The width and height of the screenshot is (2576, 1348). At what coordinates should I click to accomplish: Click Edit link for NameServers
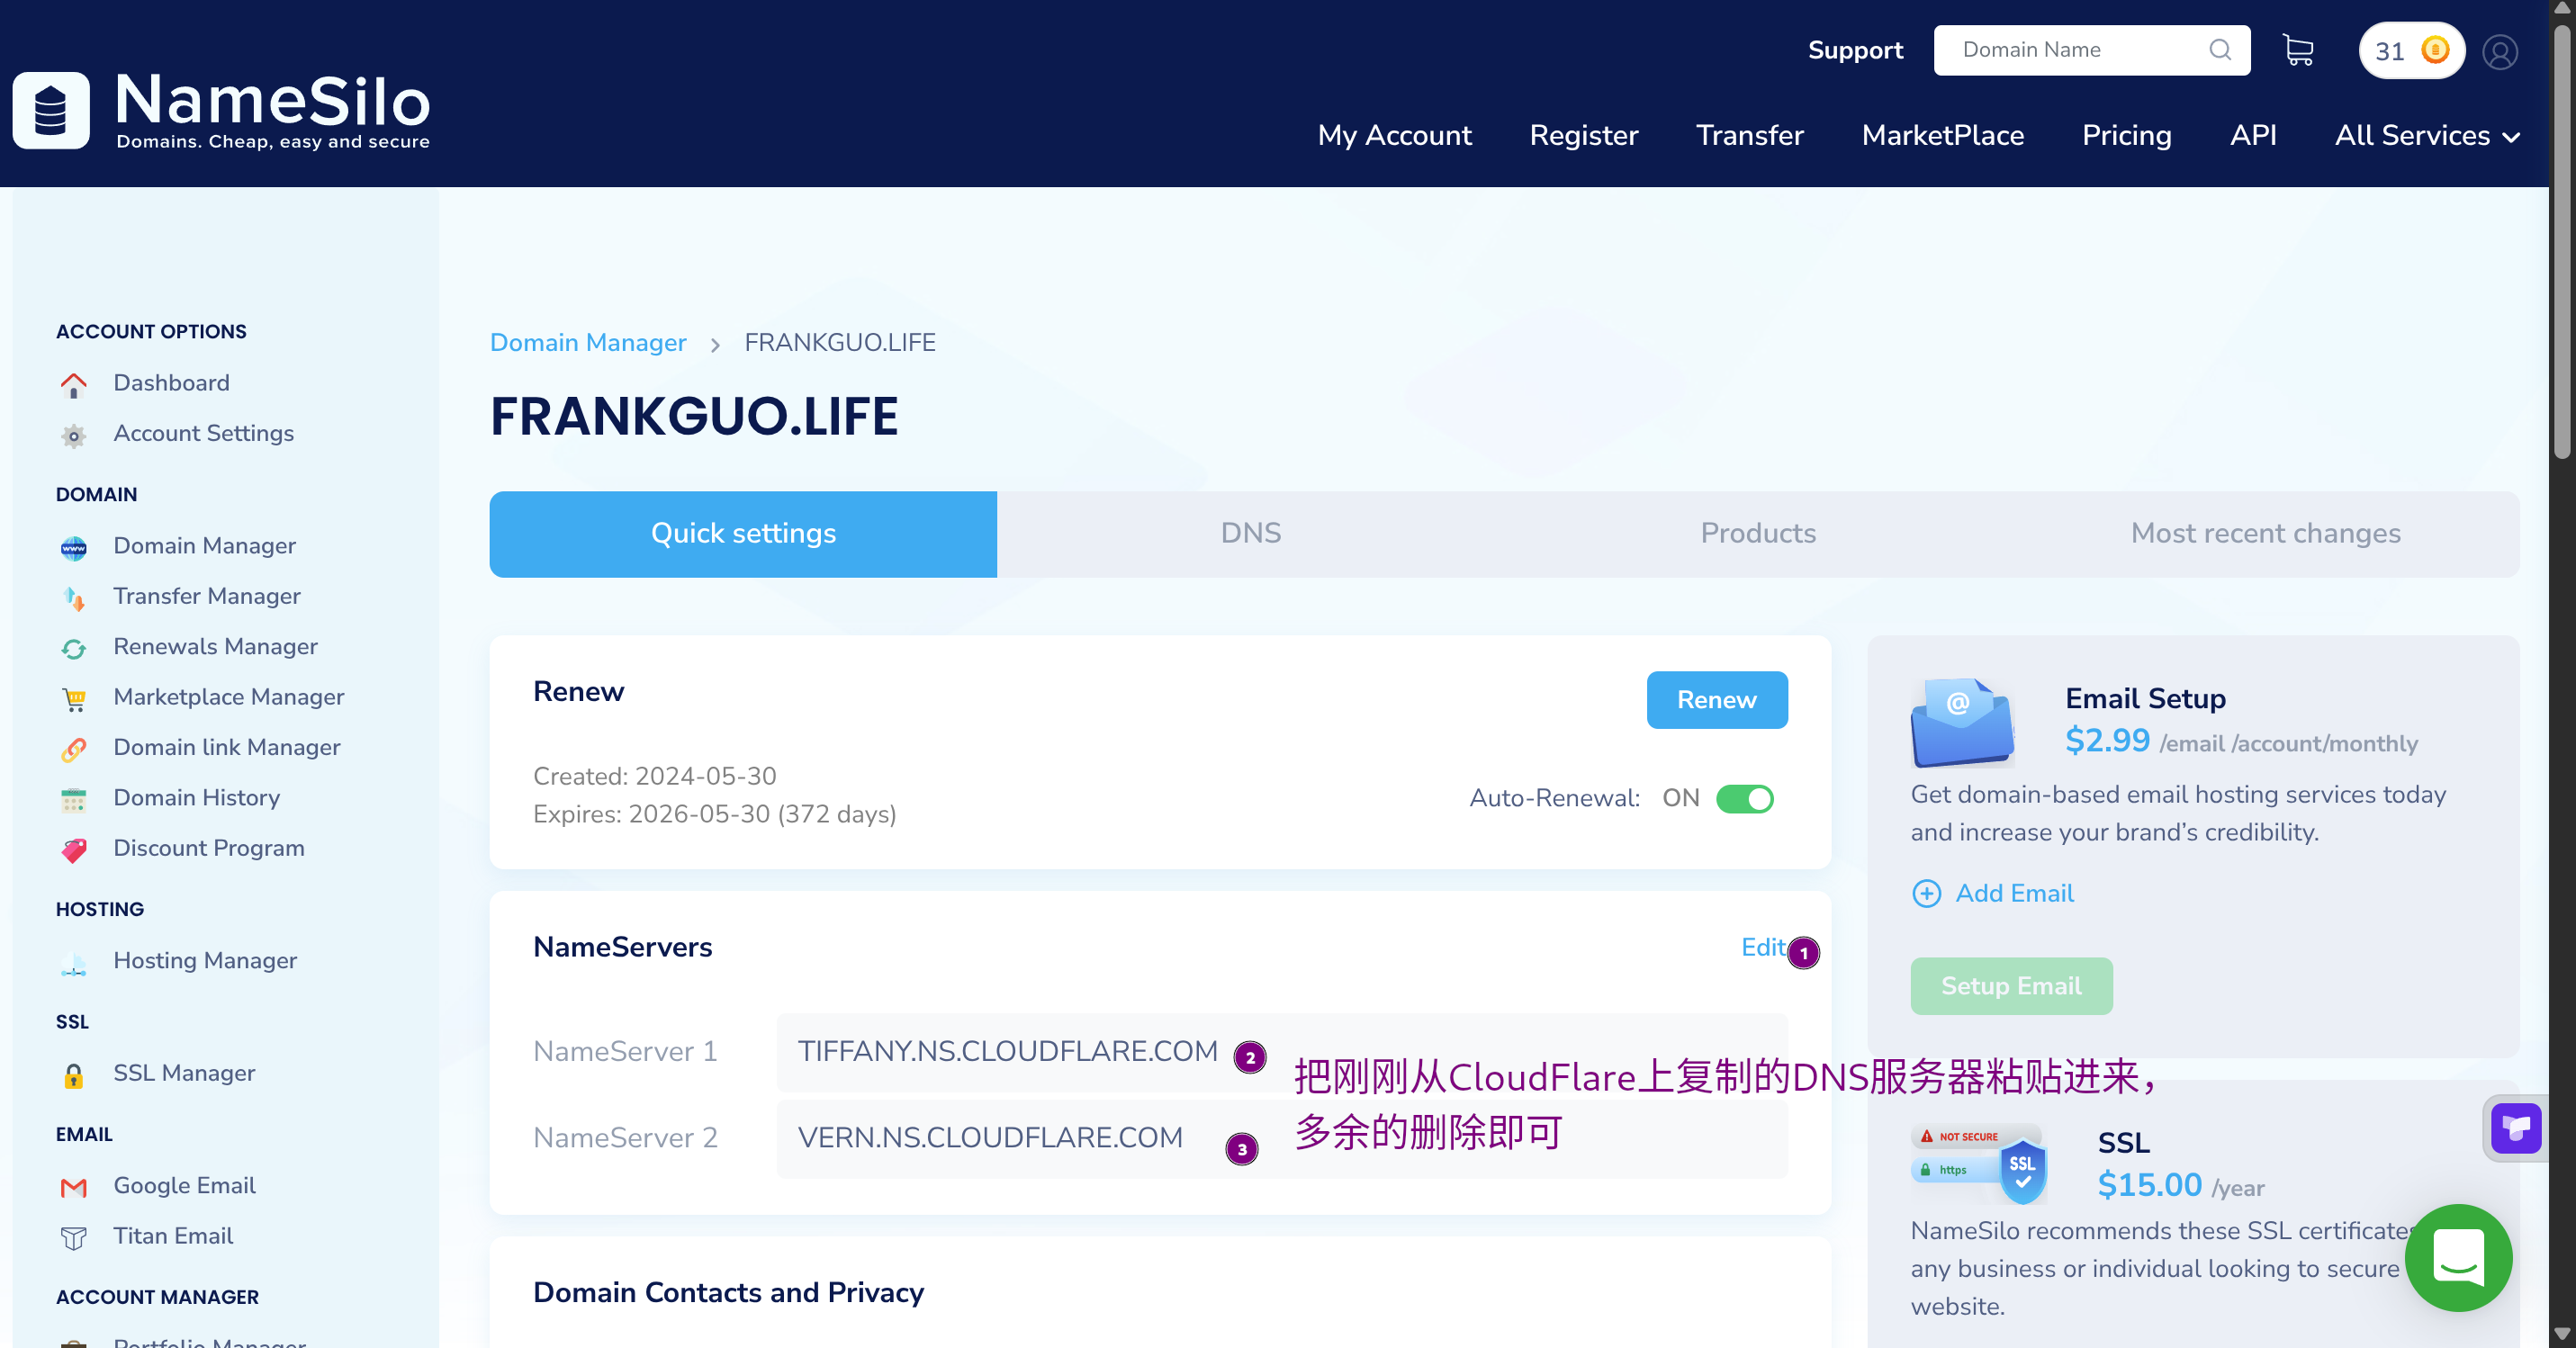(x=1762, y=947)
